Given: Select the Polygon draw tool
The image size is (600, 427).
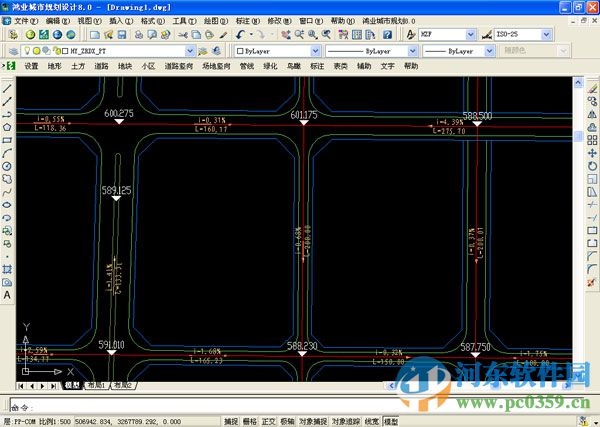Looking at the screenshot, I should click(7, 127).
